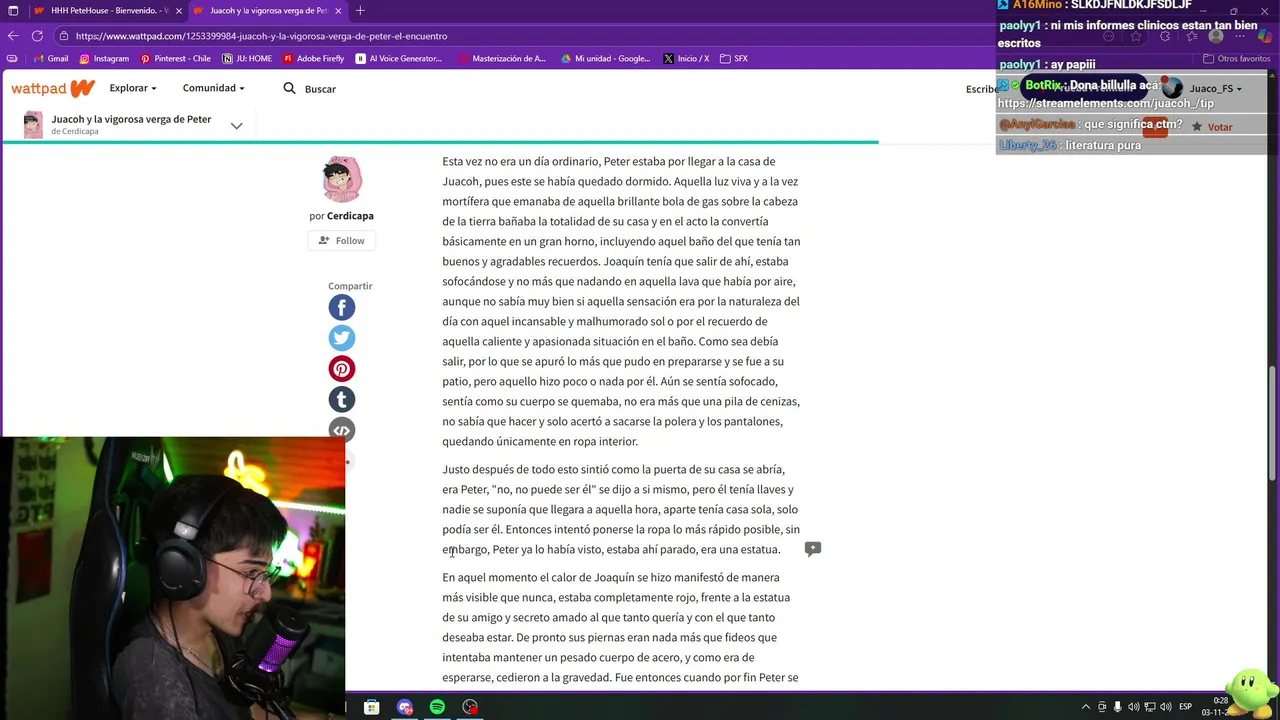Share the story on Tumblr

(342, 400)
